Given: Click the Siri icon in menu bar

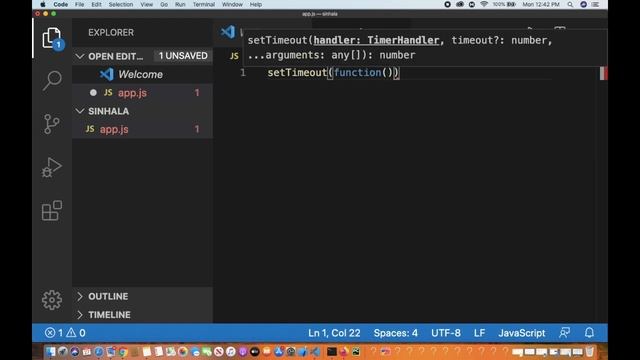Looking at the screenshot, I should (x=584, y=4).
